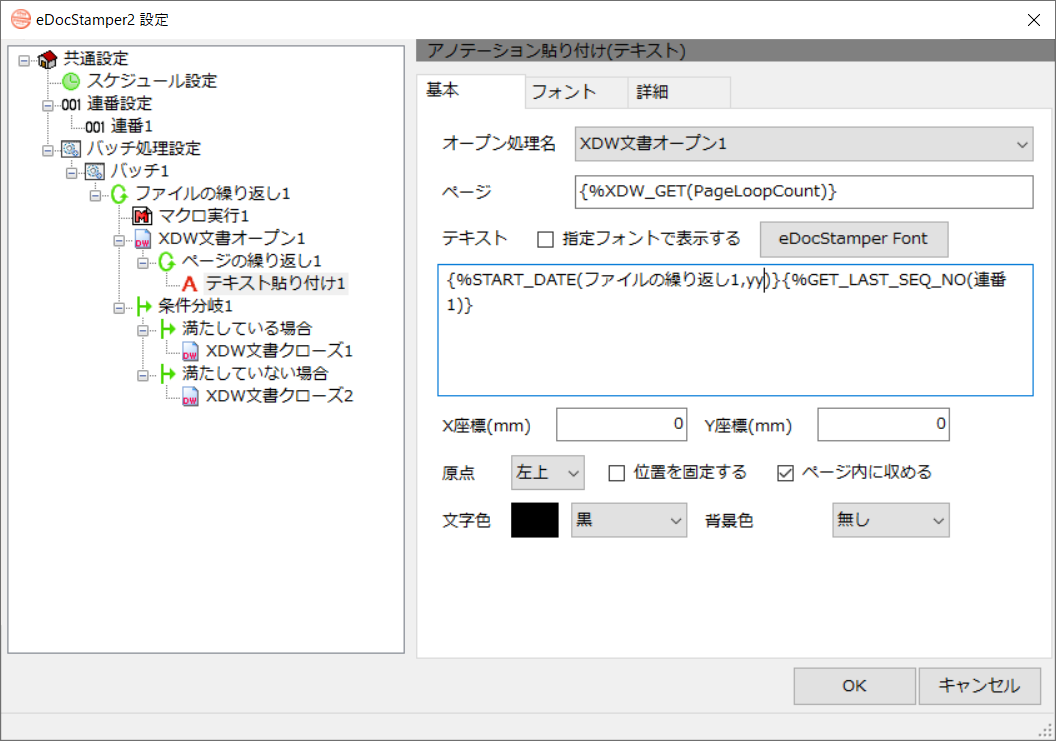Select the XDW文書クローズ2 tree label
1056x741 pixels.
click(x=279, y=396)
